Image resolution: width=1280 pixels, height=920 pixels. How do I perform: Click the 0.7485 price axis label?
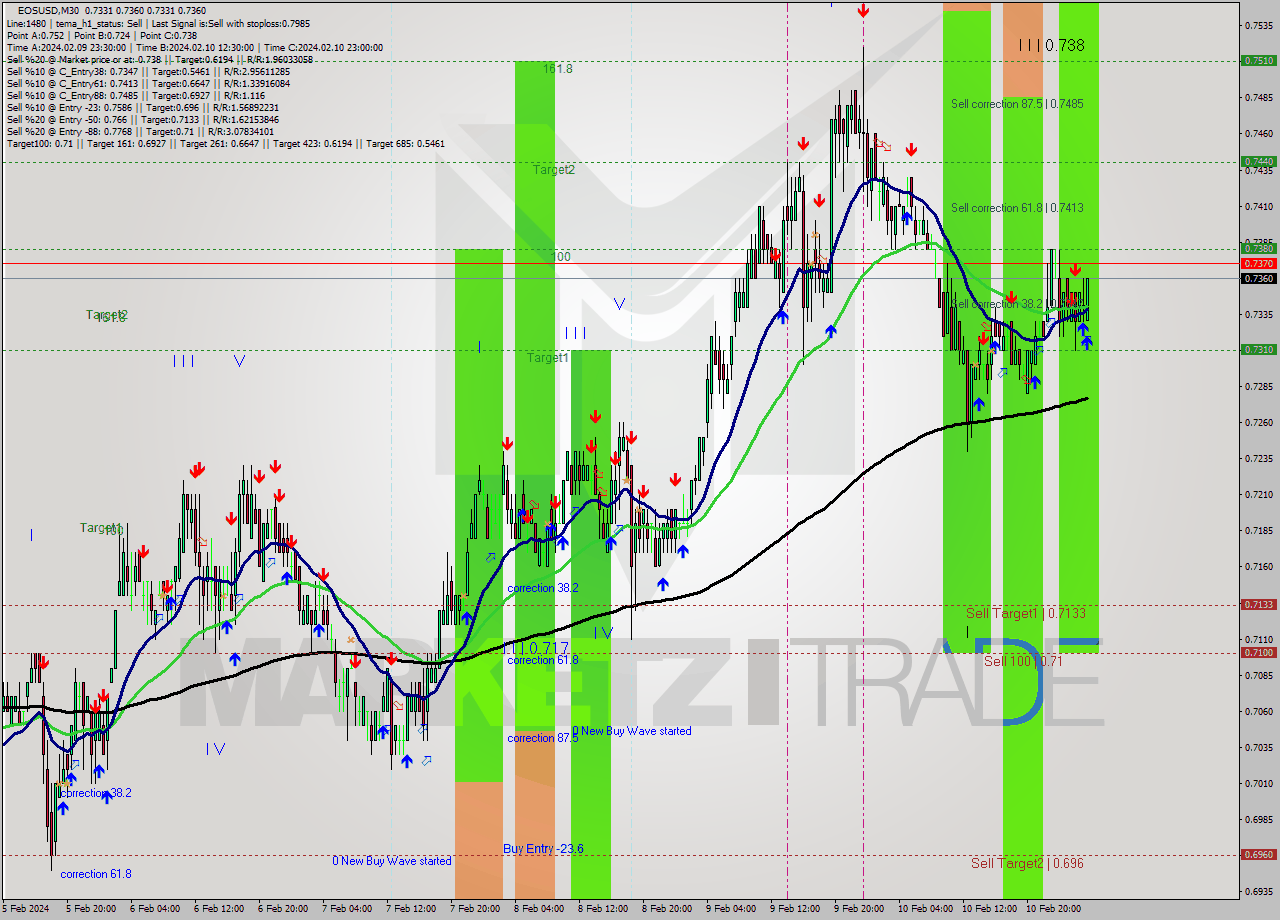coord(1257,97)
